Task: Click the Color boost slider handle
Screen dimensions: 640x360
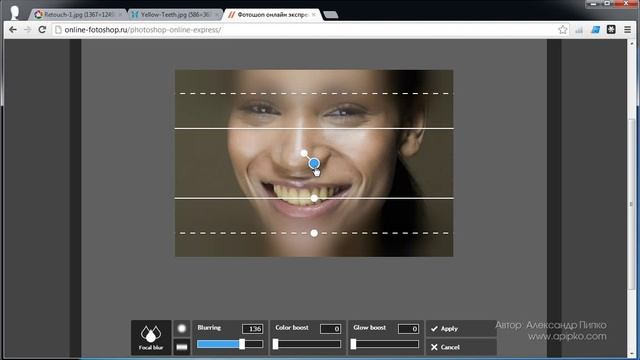Action: pos(276,344)
